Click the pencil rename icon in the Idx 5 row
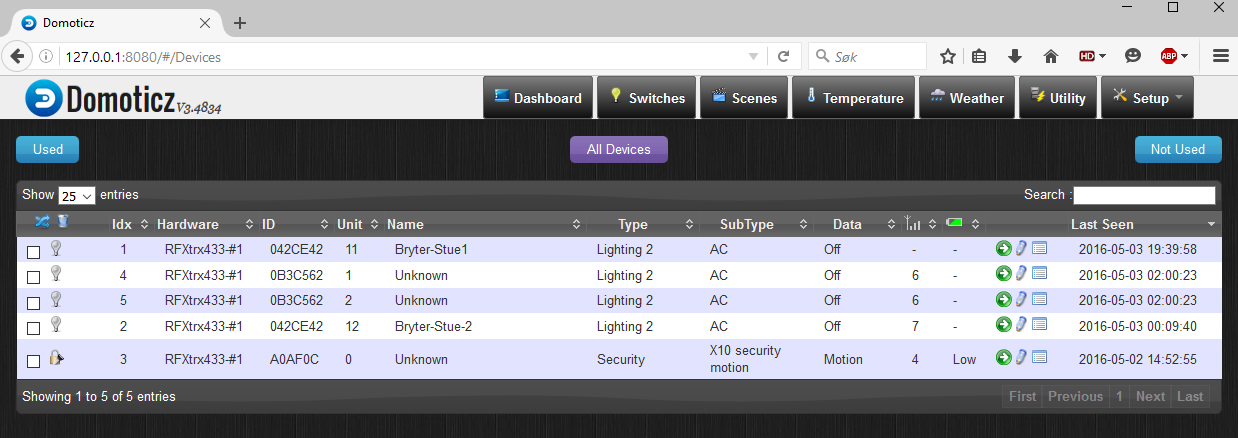The height and width of the screenshot is (438, 1238). pyautogui.click(x=1021, y=298)
